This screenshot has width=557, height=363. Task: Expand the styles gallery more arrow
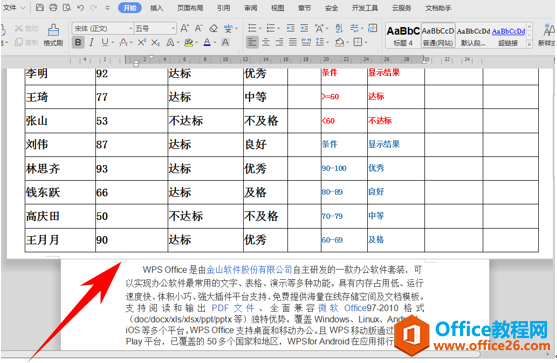point(529,44)
